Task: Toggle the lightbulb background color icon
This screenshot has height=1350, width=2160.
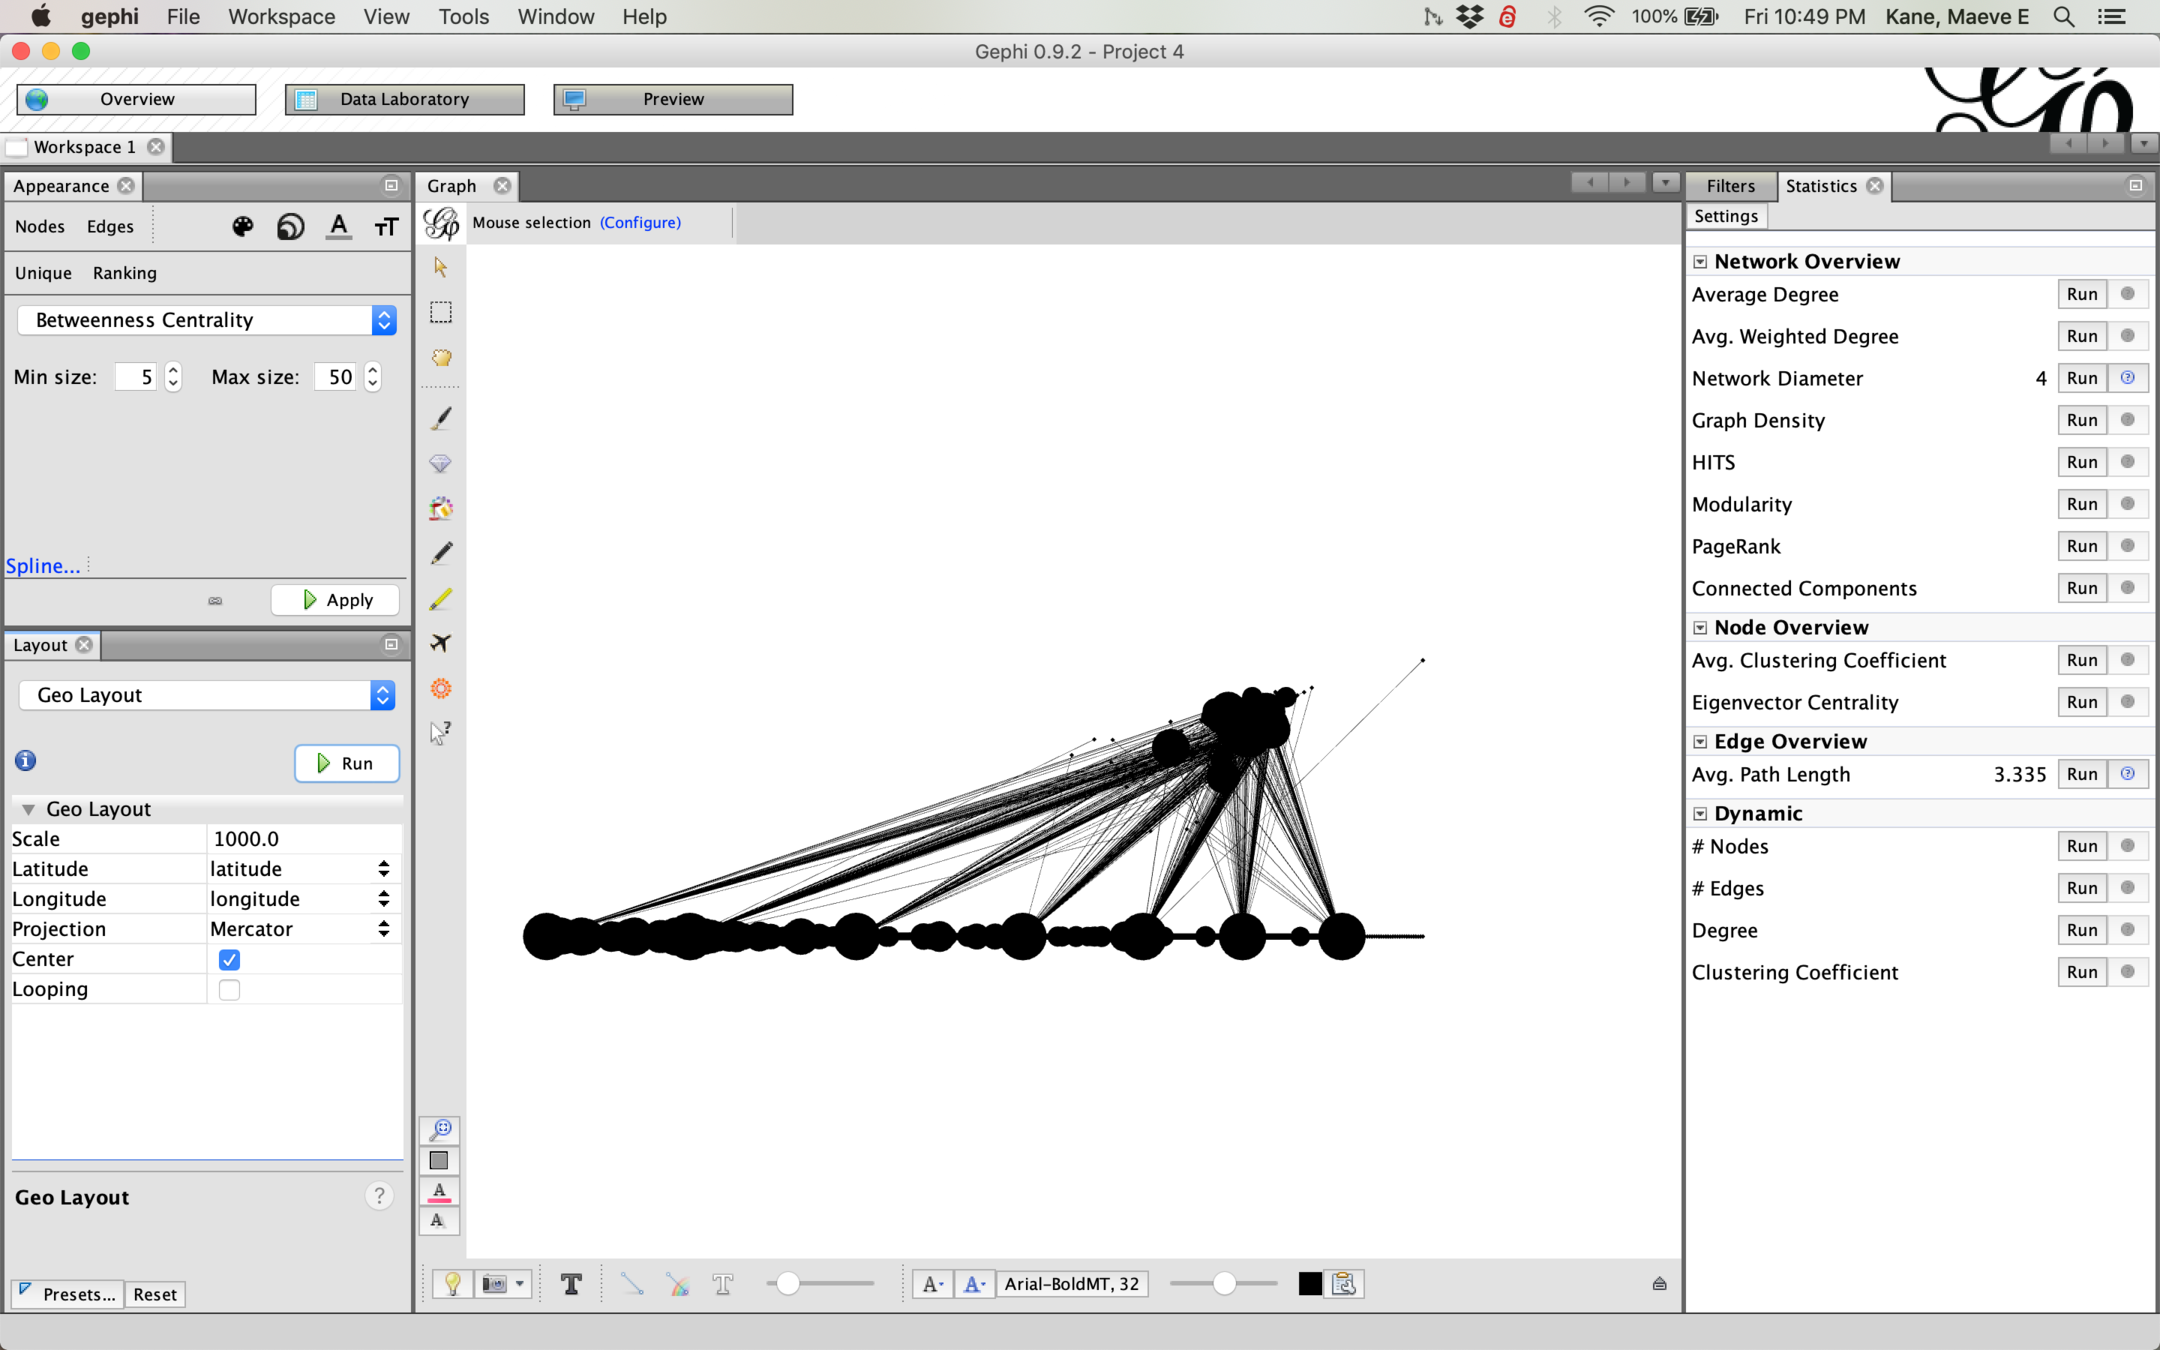Action: [x=452, y=1284]
